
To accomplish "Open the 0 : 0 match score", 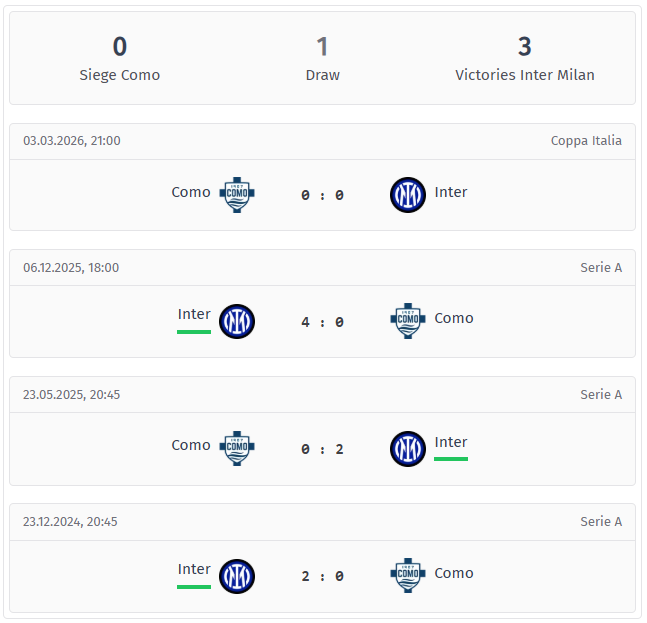I will pyautogui.click(x=322, y=195).
